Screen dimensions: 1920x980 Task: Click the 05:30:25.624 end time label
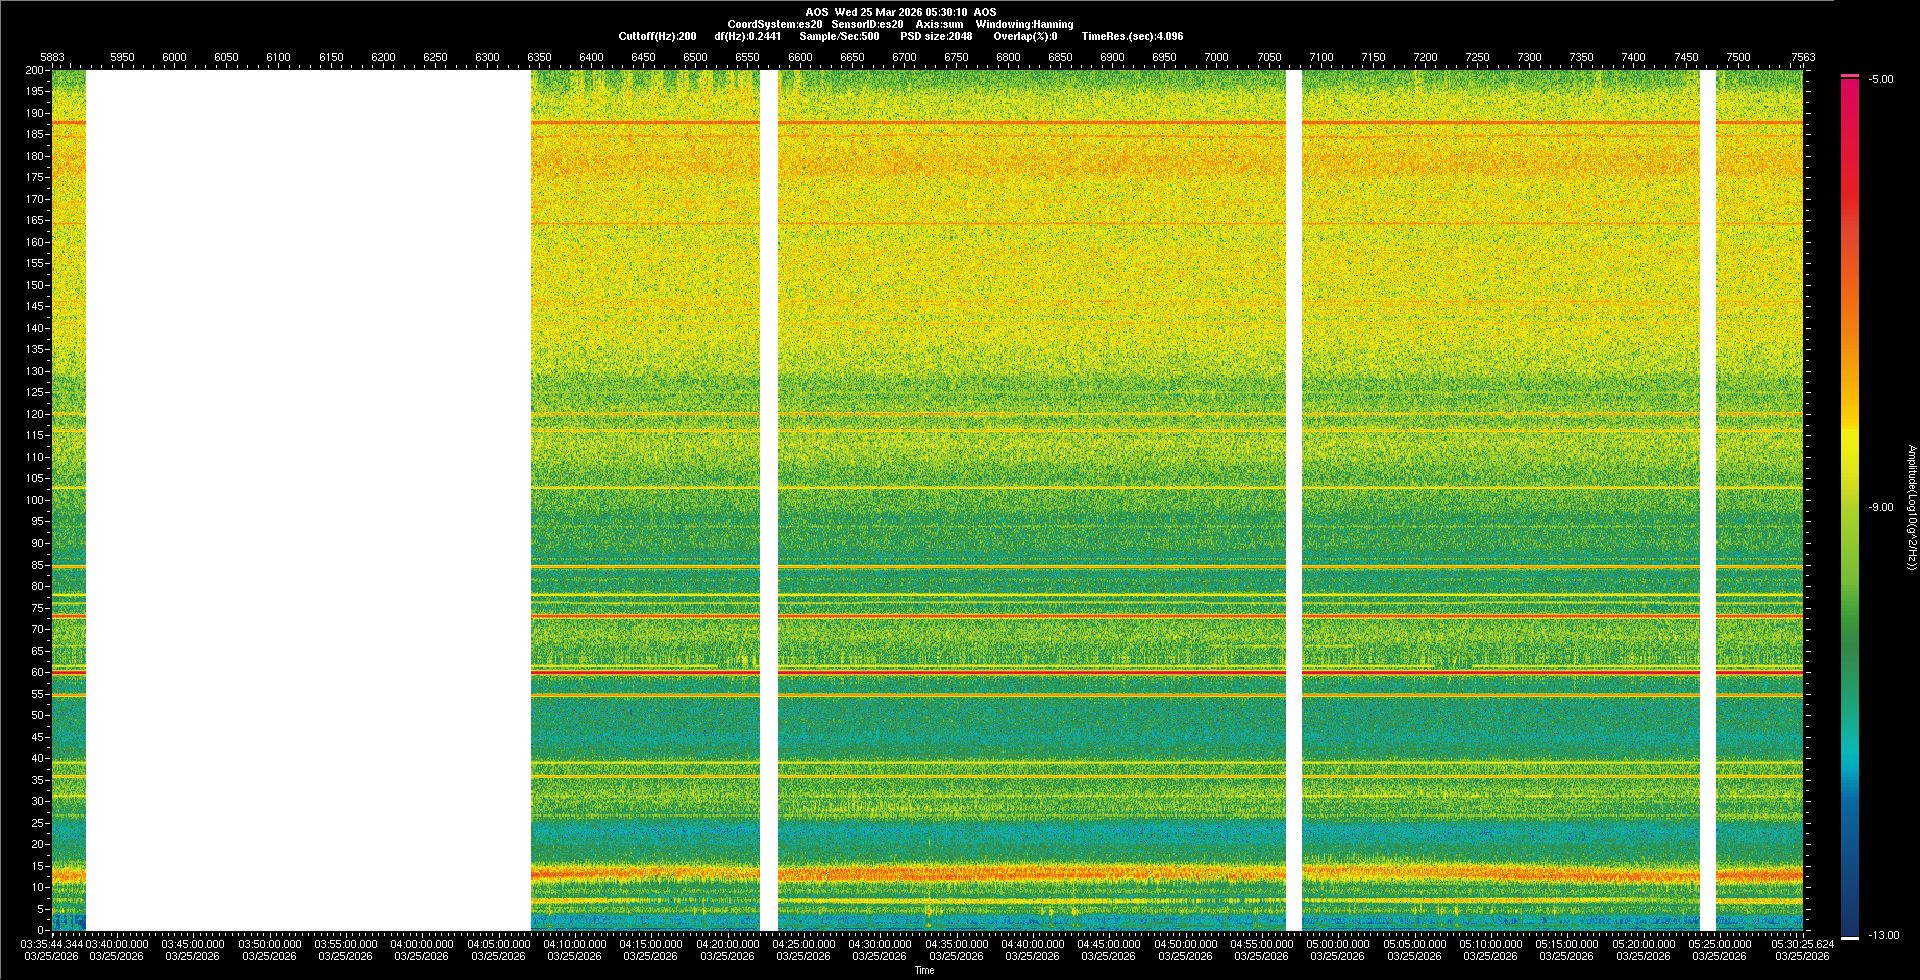tap(1802, 943)
